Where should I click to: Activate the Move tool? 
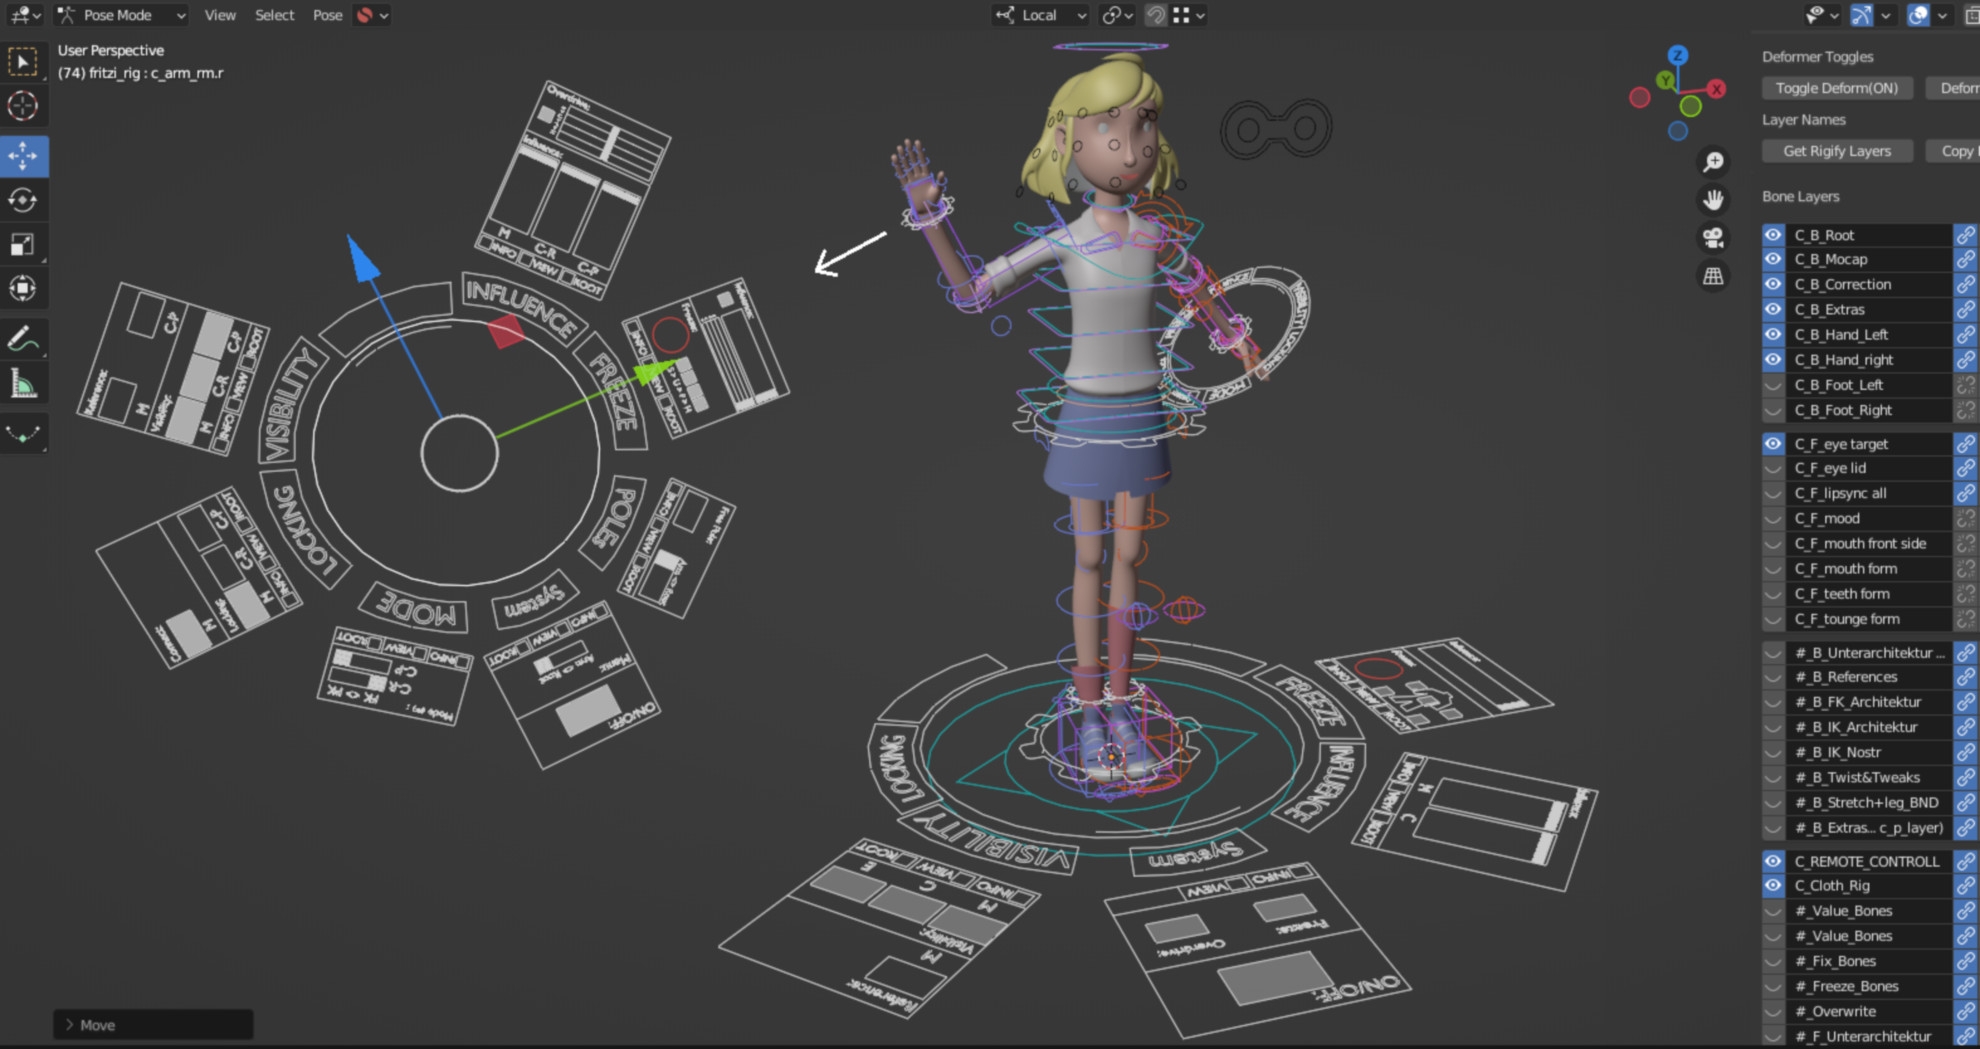coord(23,156)
